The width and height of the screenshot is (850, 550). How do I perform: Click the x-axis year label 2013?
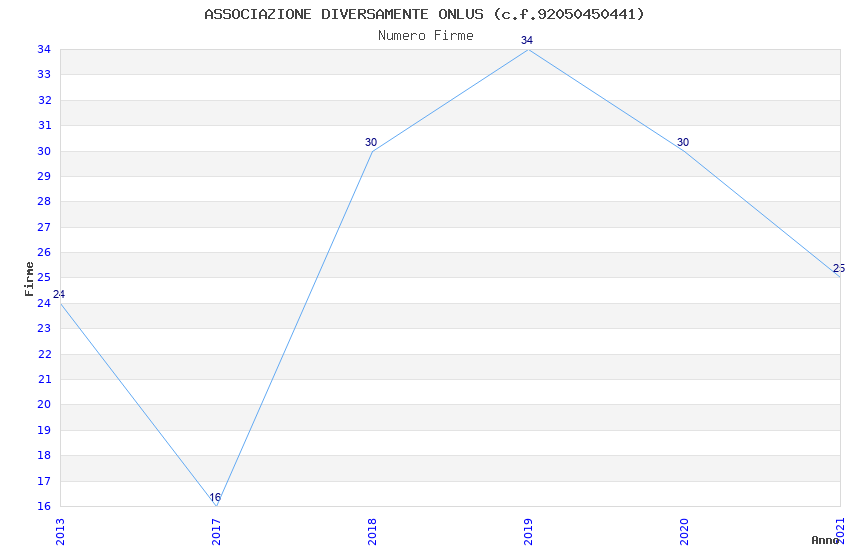[60, 532]
